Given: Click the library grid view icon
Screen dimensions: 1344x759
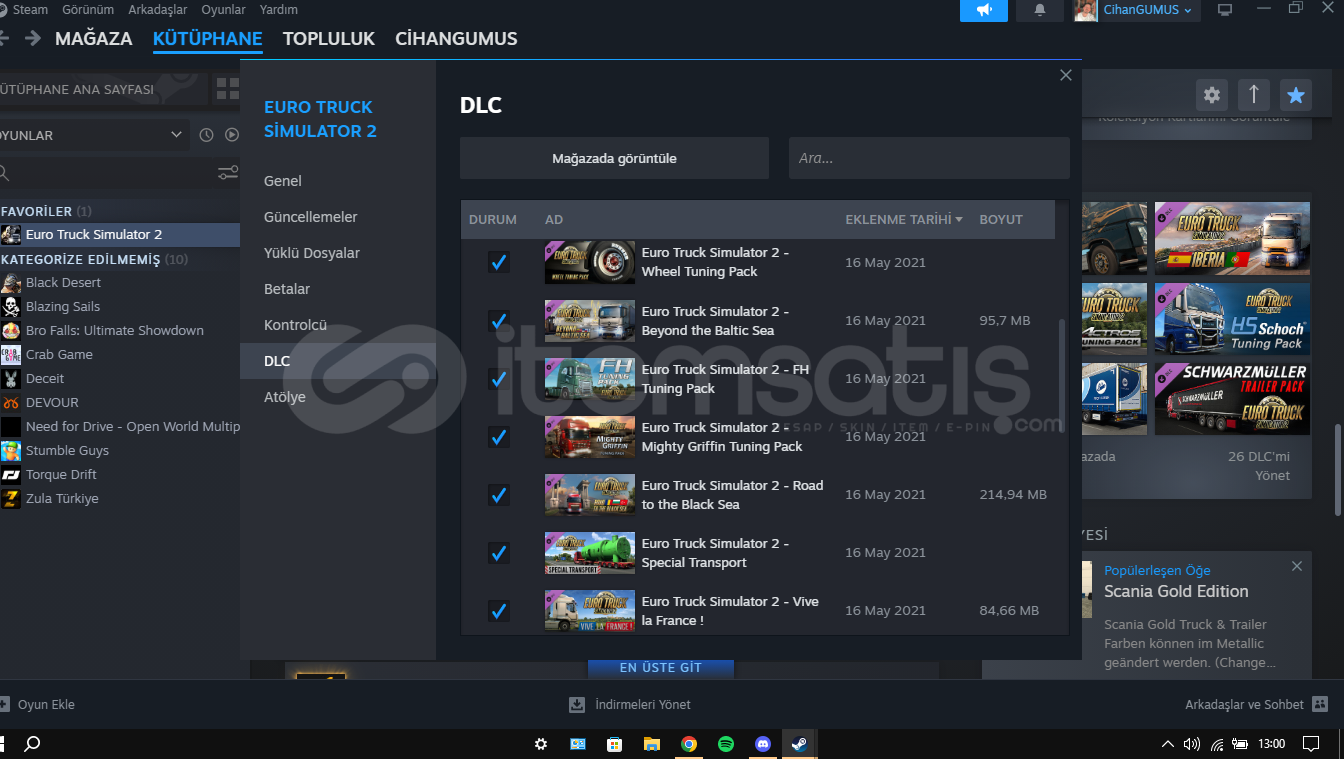Looking at the screenshot, I should (x=227, y=89).
